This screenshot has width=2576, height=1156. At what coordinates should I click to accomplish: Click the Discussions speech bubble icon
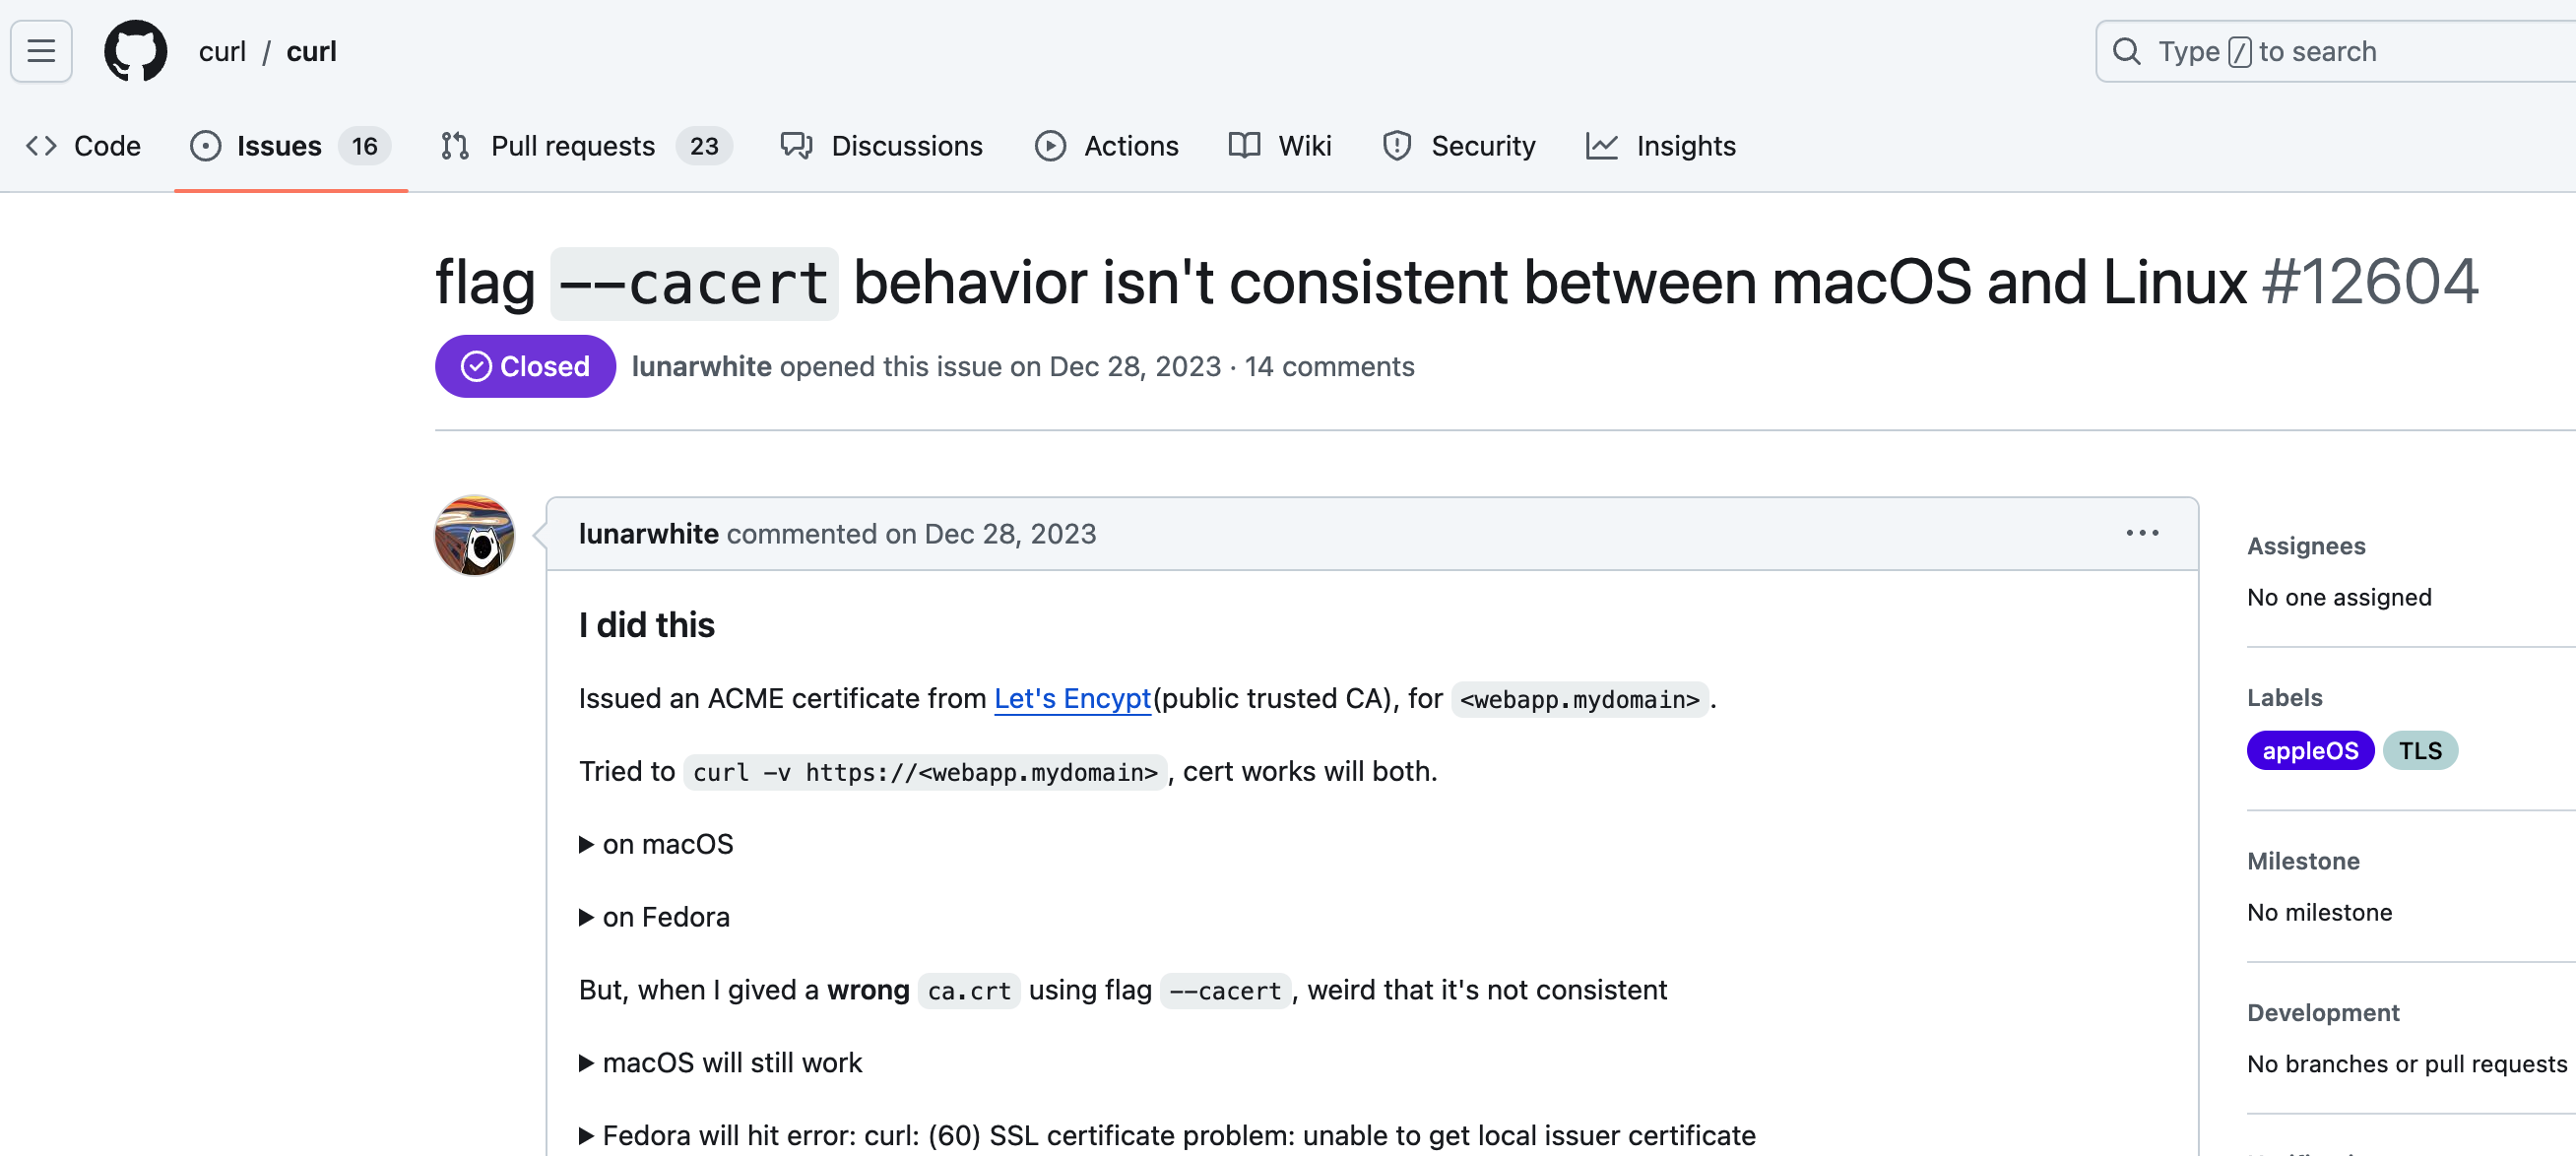(796, 146)
